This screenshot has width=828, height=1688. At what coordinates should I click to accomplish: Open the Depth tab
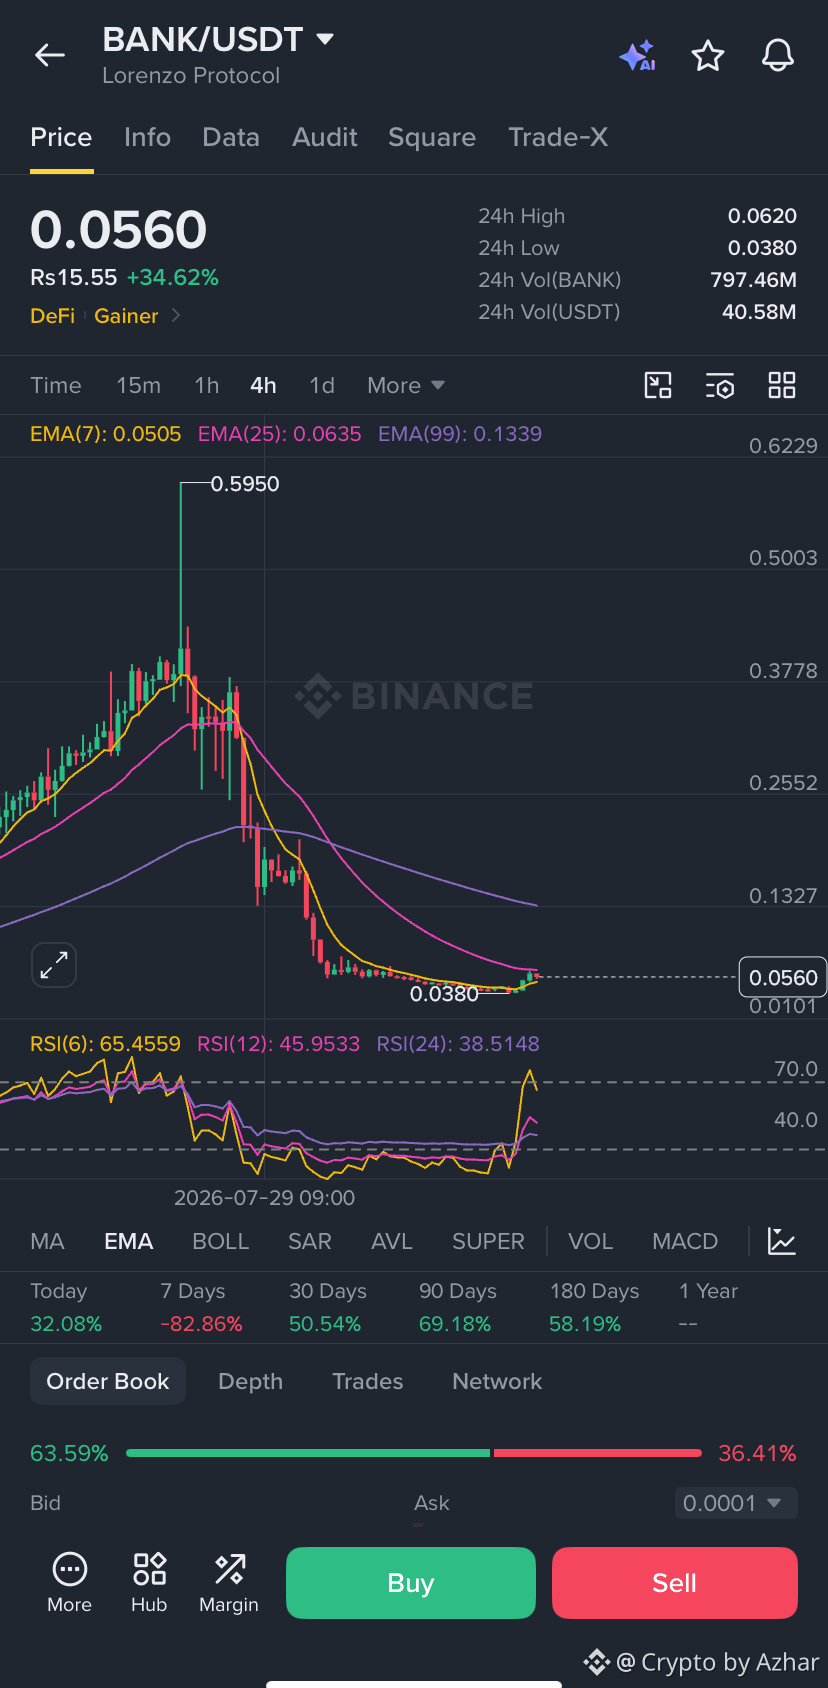click(x=251, y=1381)
